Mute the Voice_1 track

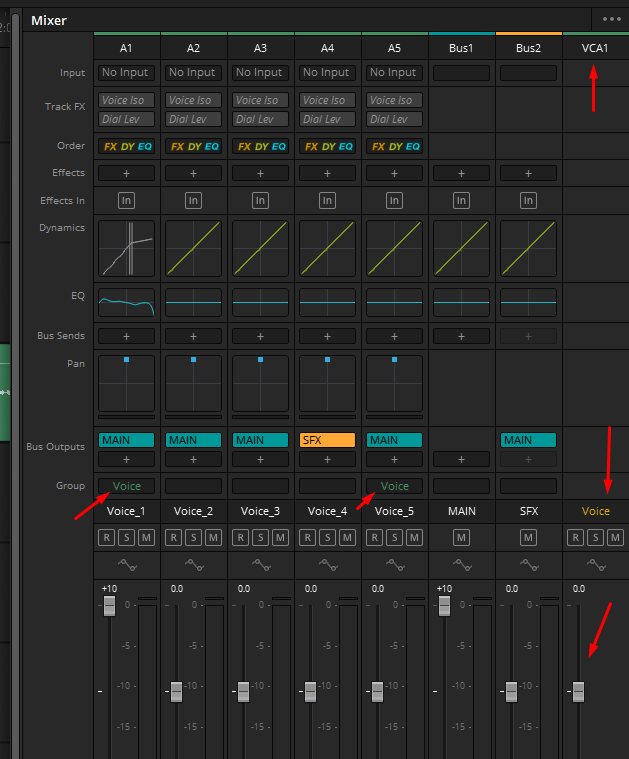[x=146, y=538]
